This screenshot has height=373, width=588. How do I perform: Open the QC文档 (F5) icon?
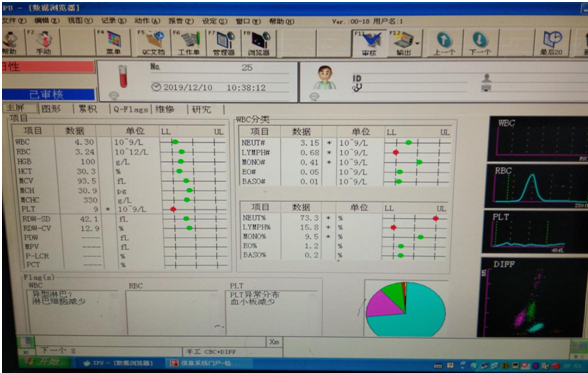coord(153,42)
